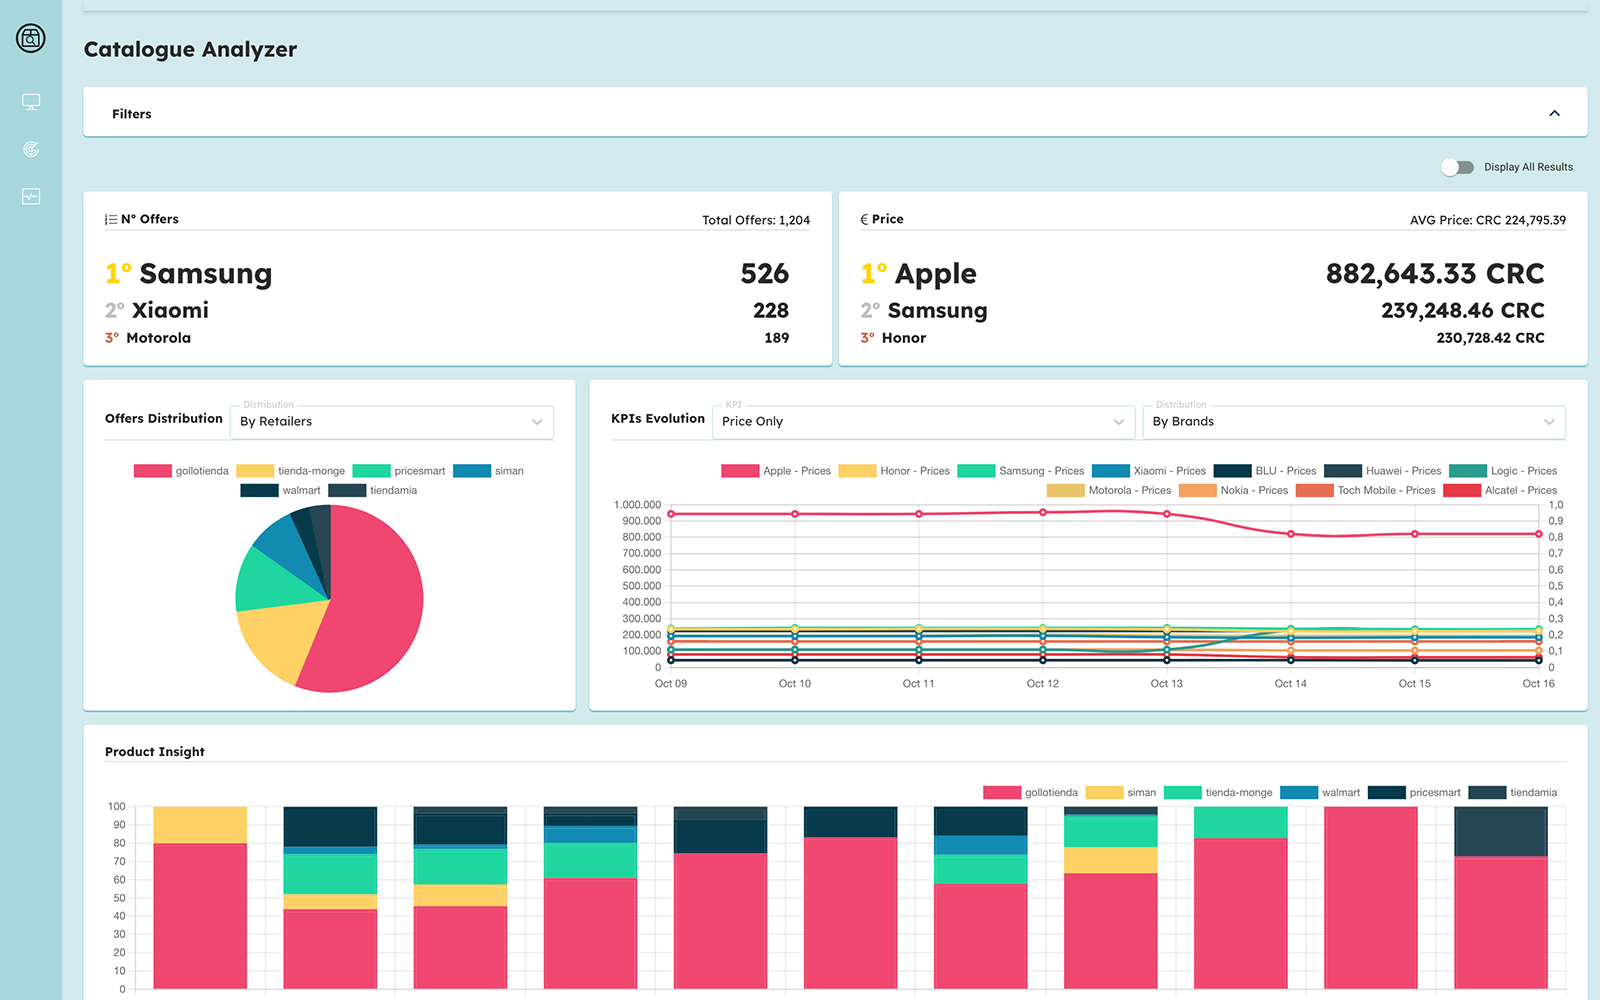Toggle walmart legend in Product Insight
Screen dimensions: 1600x1000
1320,793
